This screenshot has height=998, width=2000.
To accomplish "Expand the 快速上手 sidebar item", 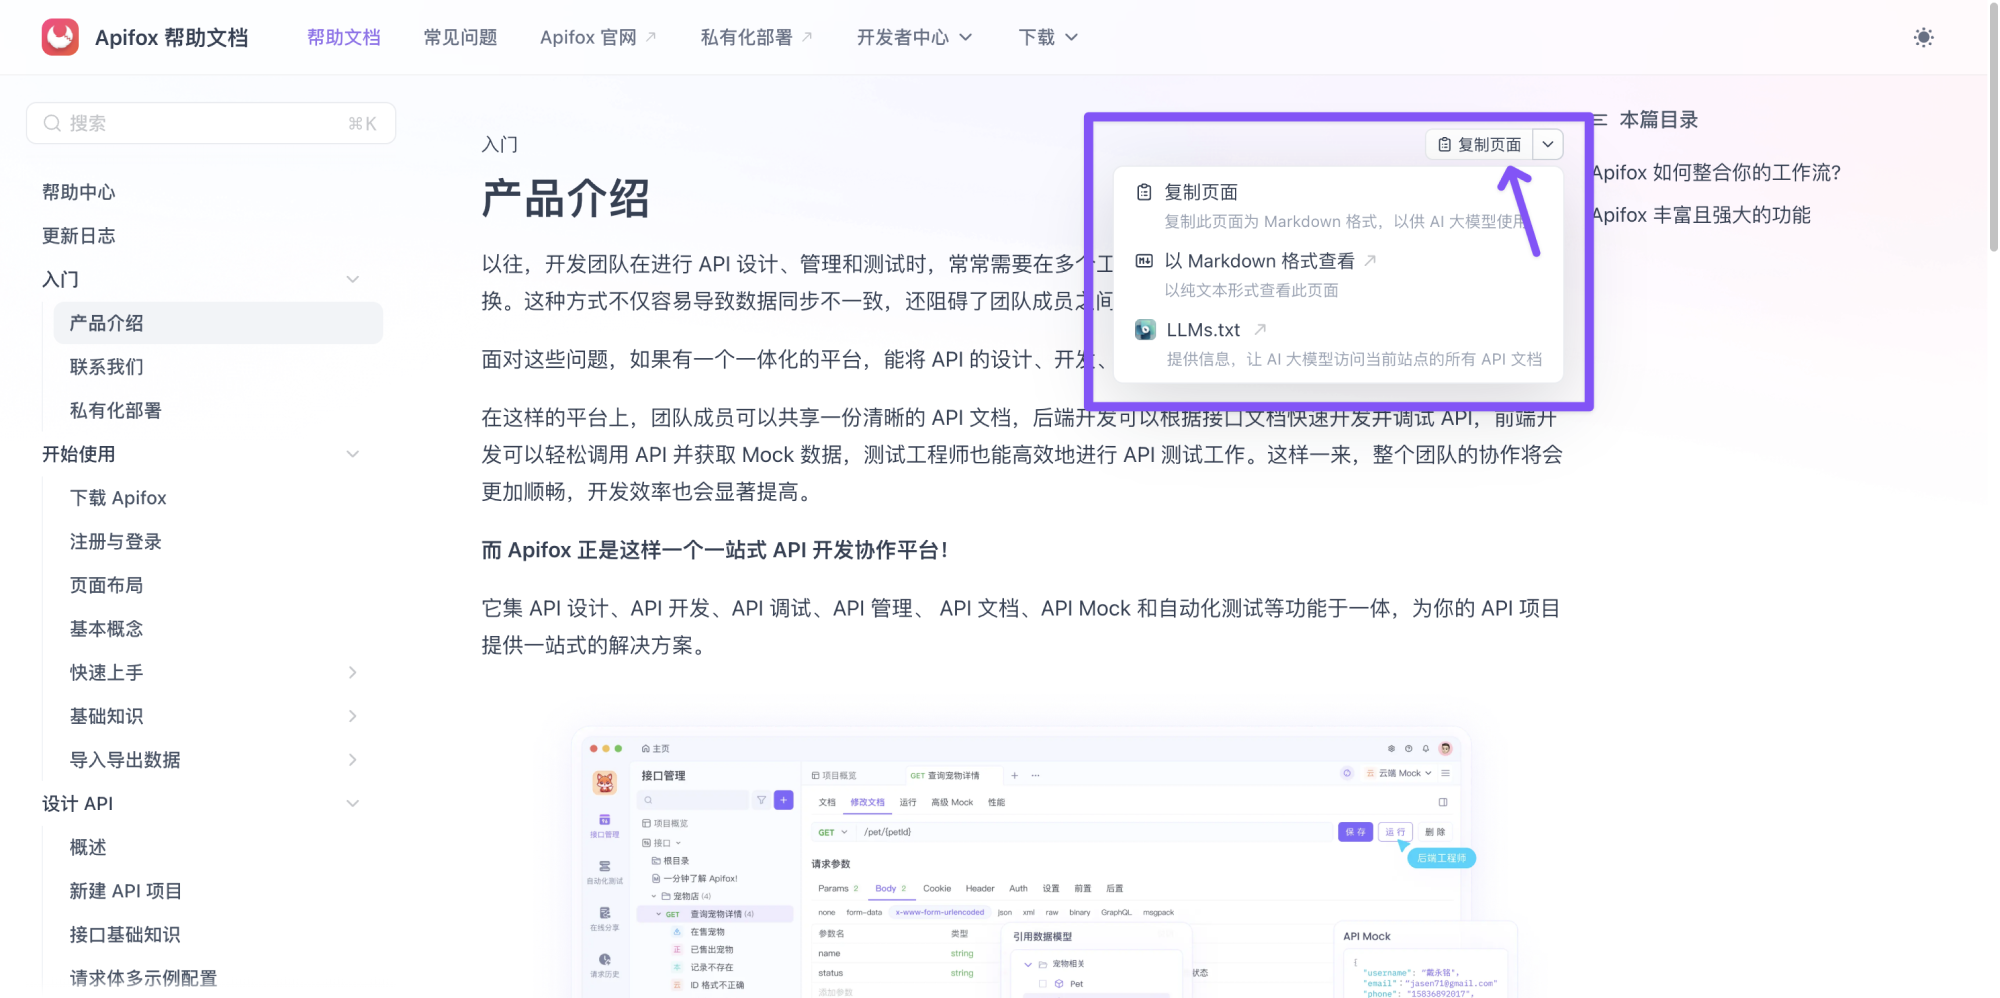I will tap(352, 672).
